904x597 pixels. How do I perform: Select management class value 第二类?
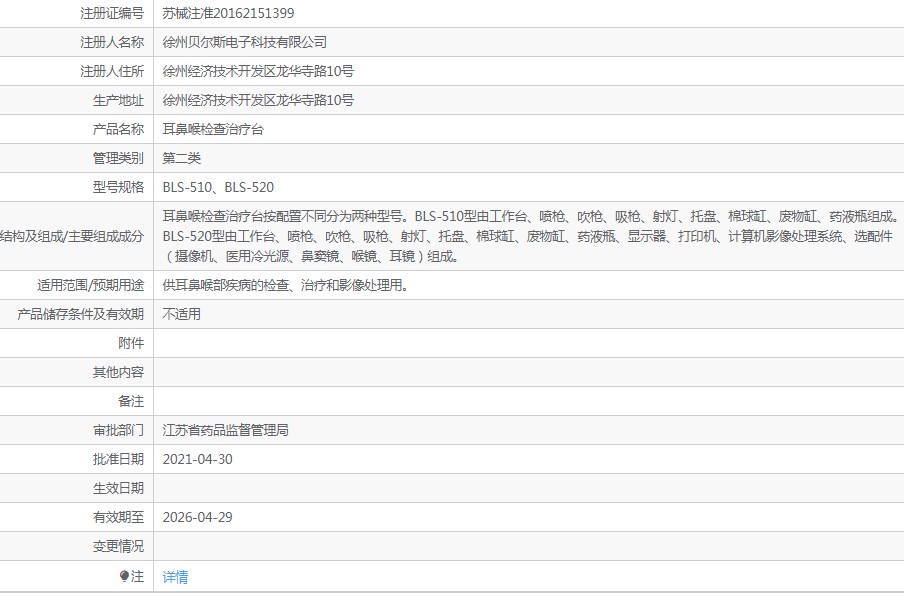pos(182,158)
